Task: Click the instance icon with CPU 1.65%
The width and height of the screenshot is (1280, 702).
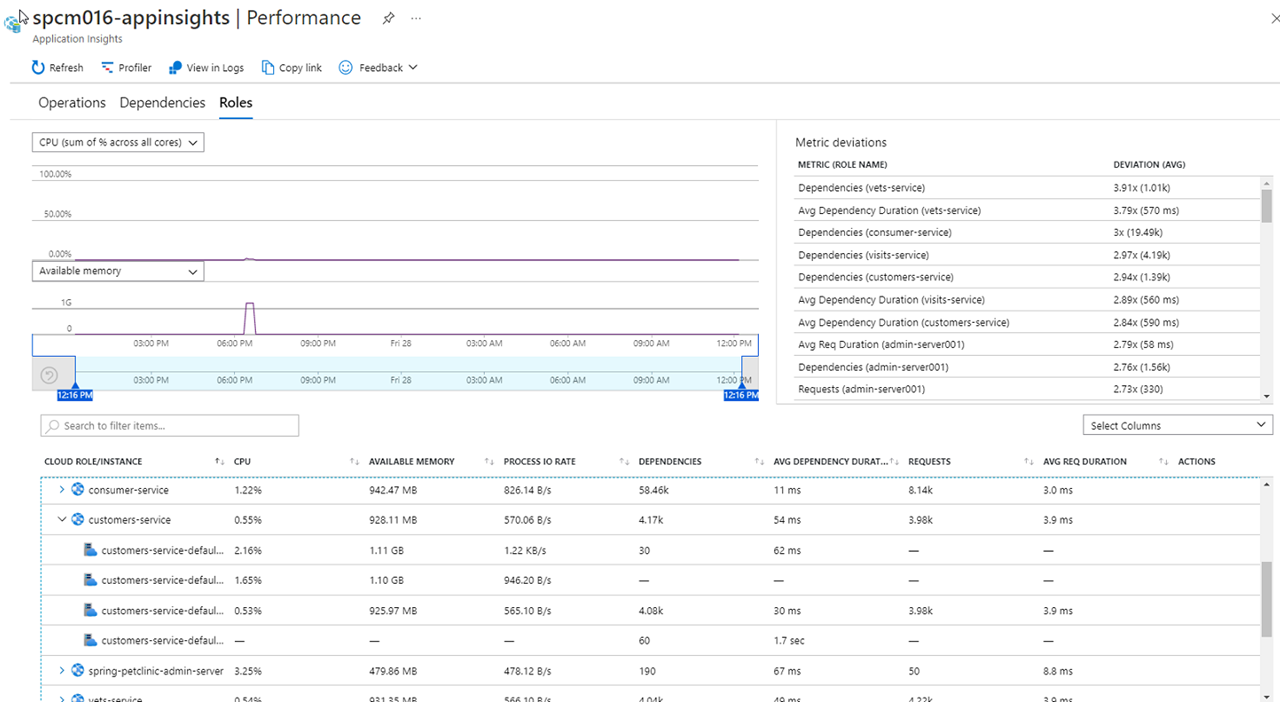Action: 90,580
